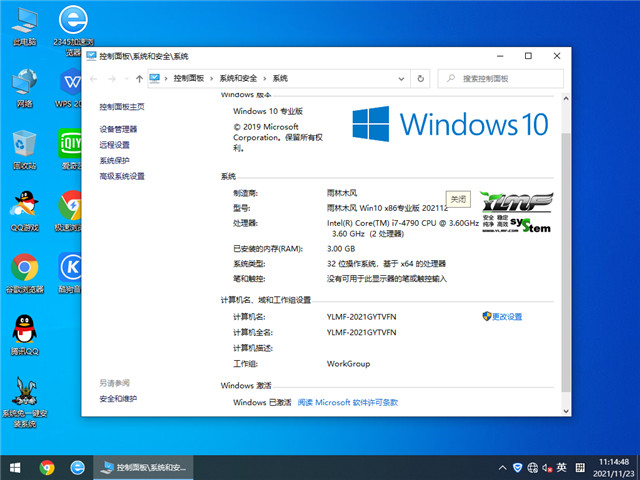
Task: Click the vertical scrollbar thumb
Action: [566, 261]
